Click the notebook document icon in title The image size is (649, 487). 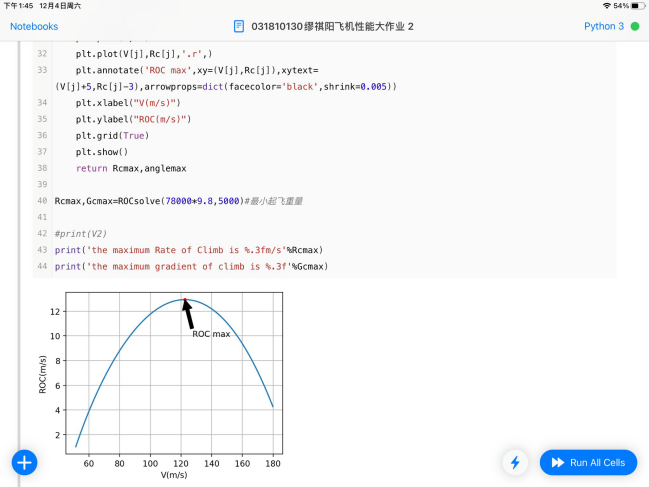coord(239,26)
